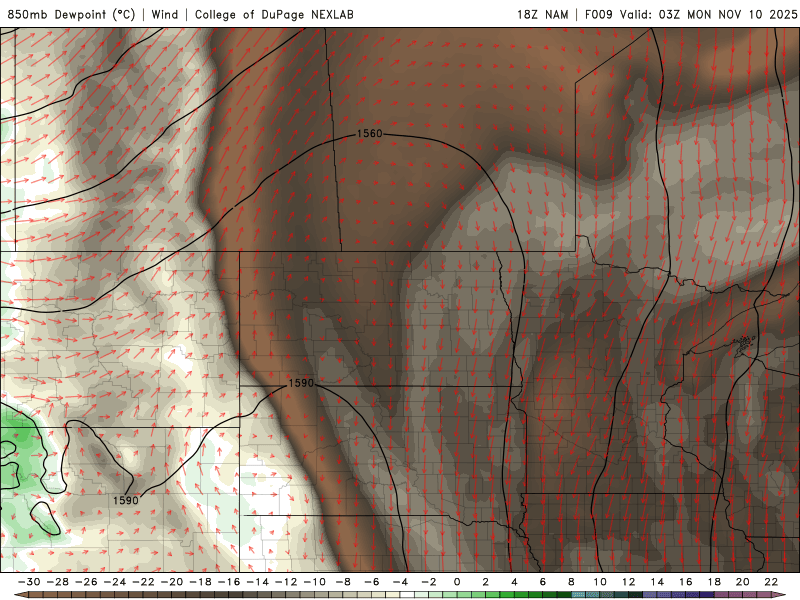Select the F009 forecast hour text
This screenshot has height=600, width=800.
point(598,14)
